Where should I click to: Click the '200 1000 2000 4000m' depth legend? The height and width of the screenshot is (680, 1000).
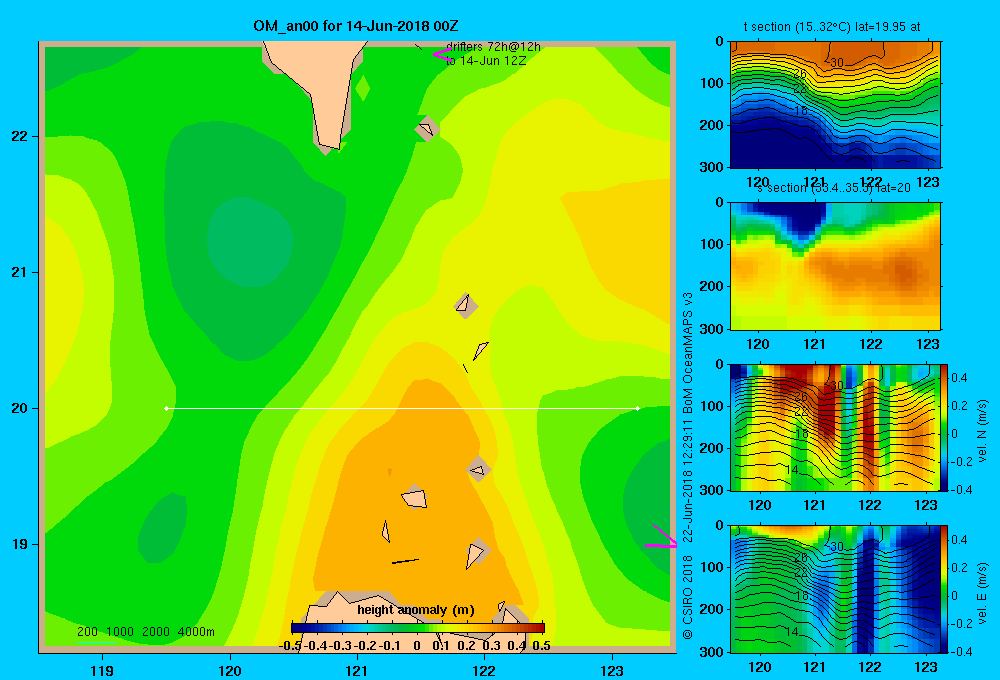(x=145, y=632)
